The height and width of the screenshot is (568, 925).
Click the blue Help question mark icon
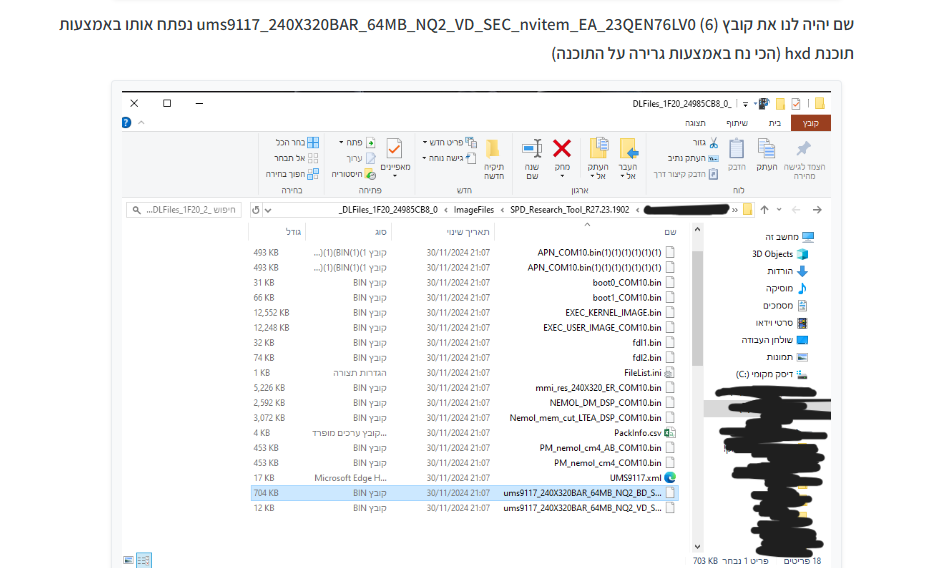click(126, 123)
